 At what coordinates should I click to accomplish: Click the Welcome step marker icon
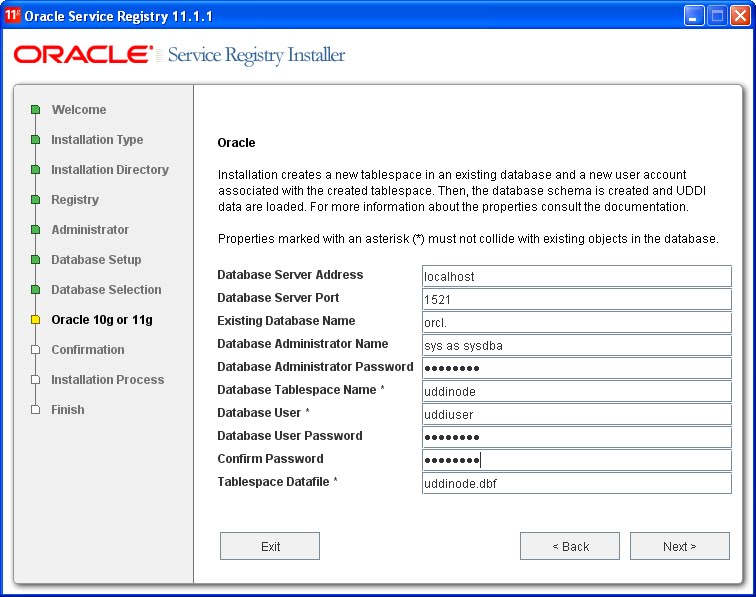[x=35, y=109]
